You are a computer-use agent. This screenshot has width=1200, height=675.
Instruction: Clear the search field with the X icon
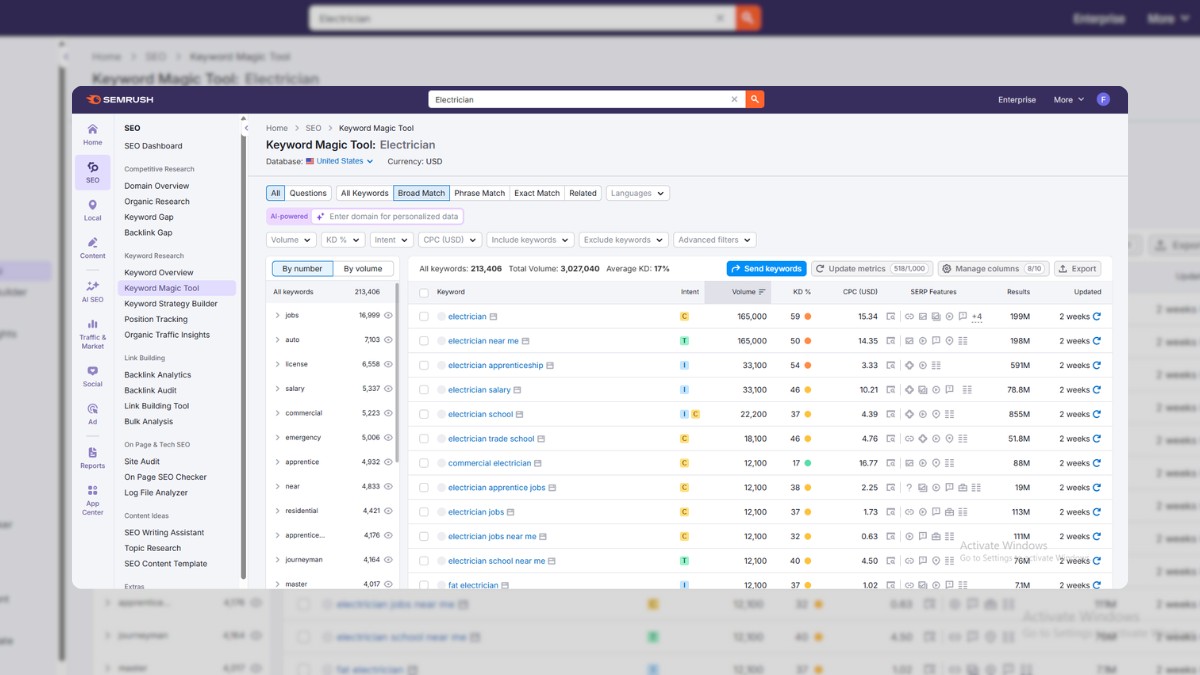click(x=734, y=100)
